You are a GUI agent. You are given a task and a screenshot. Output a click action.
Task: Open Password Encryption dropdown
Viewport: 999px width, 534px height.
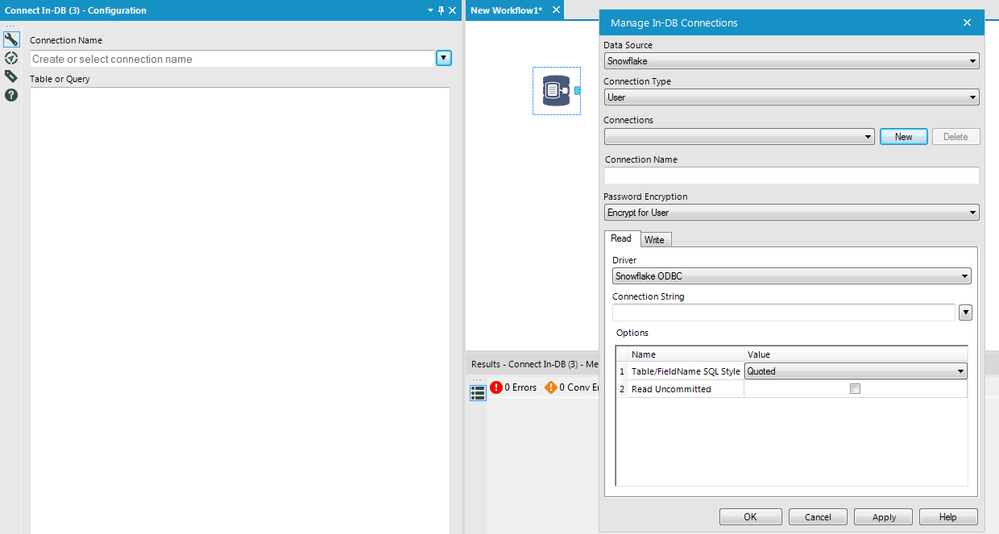click(791, 213)
